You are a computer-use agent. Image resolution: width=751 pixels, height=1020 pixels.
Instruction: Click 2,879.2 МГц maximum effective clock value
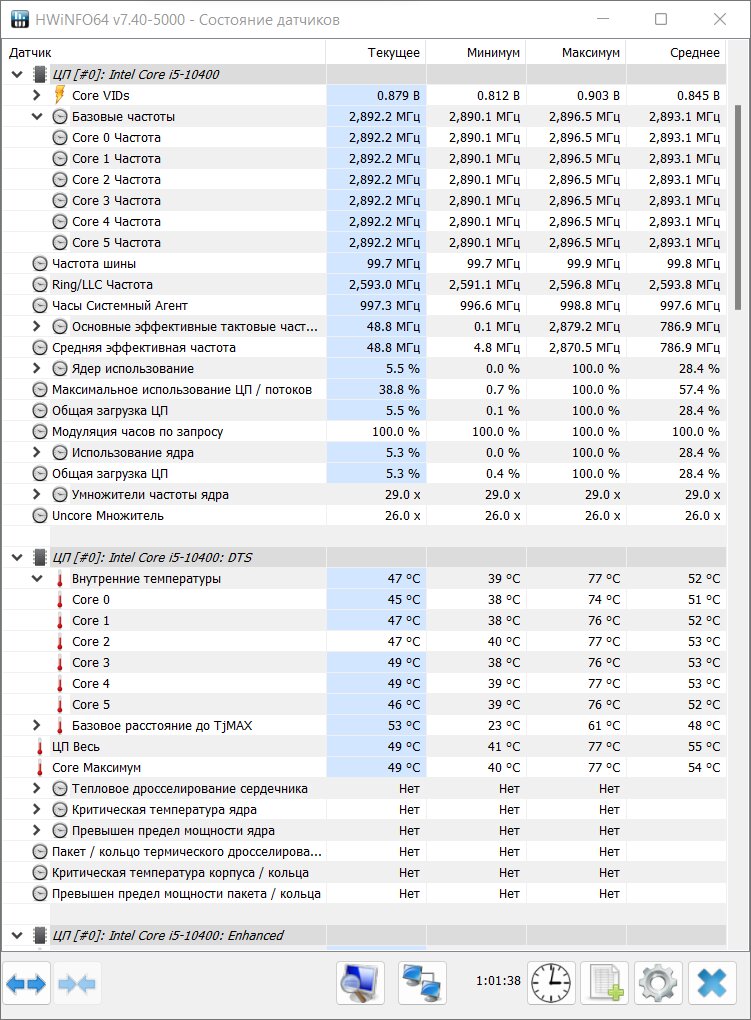(584, 327)
